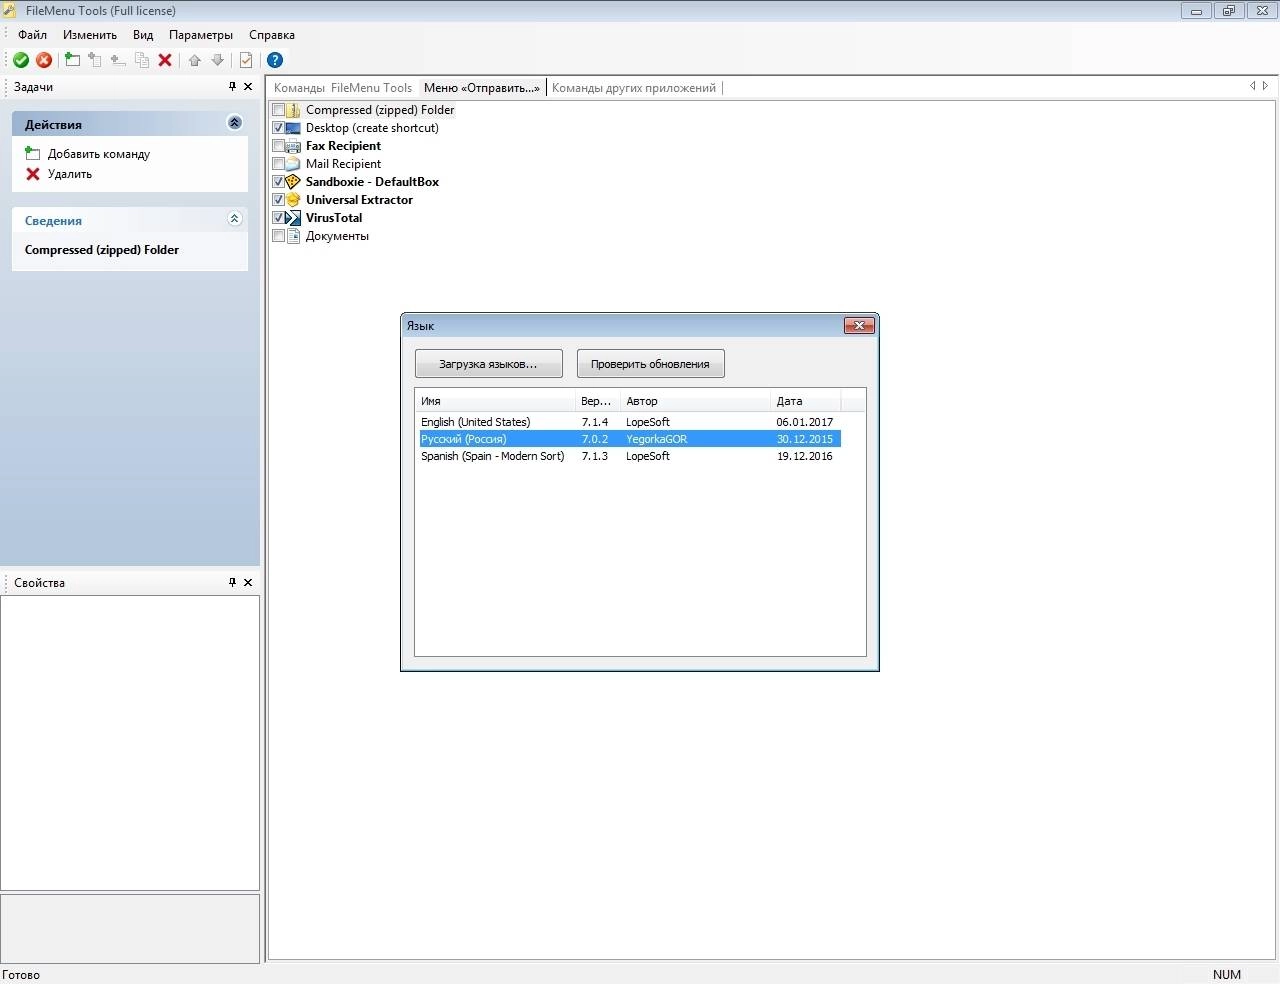The image size is (1280, 984).
Task: Uncheck the Desktop (create shortcut) checkbox
Action: (x=278, y=128)
